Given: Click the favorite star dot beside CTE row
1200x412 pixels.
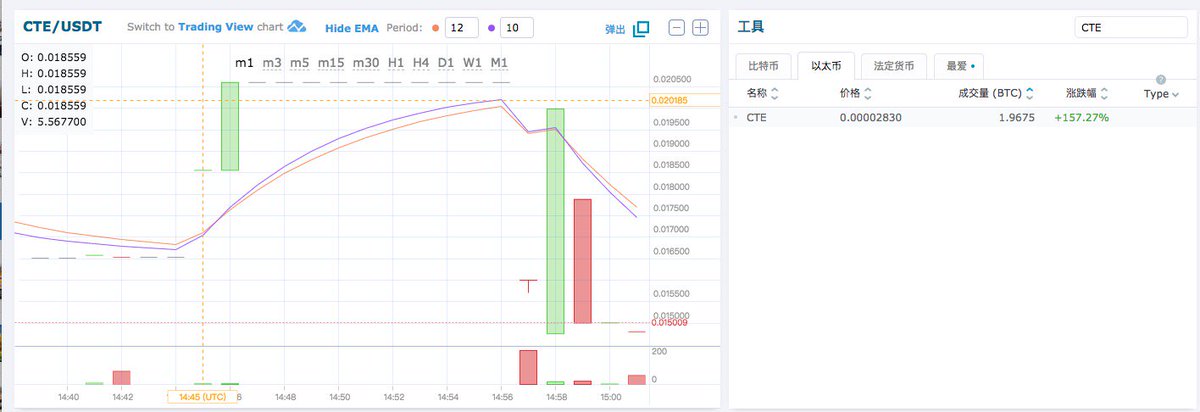Looking at the screenshot, I should pyautogui.click(x=737, y=118).
